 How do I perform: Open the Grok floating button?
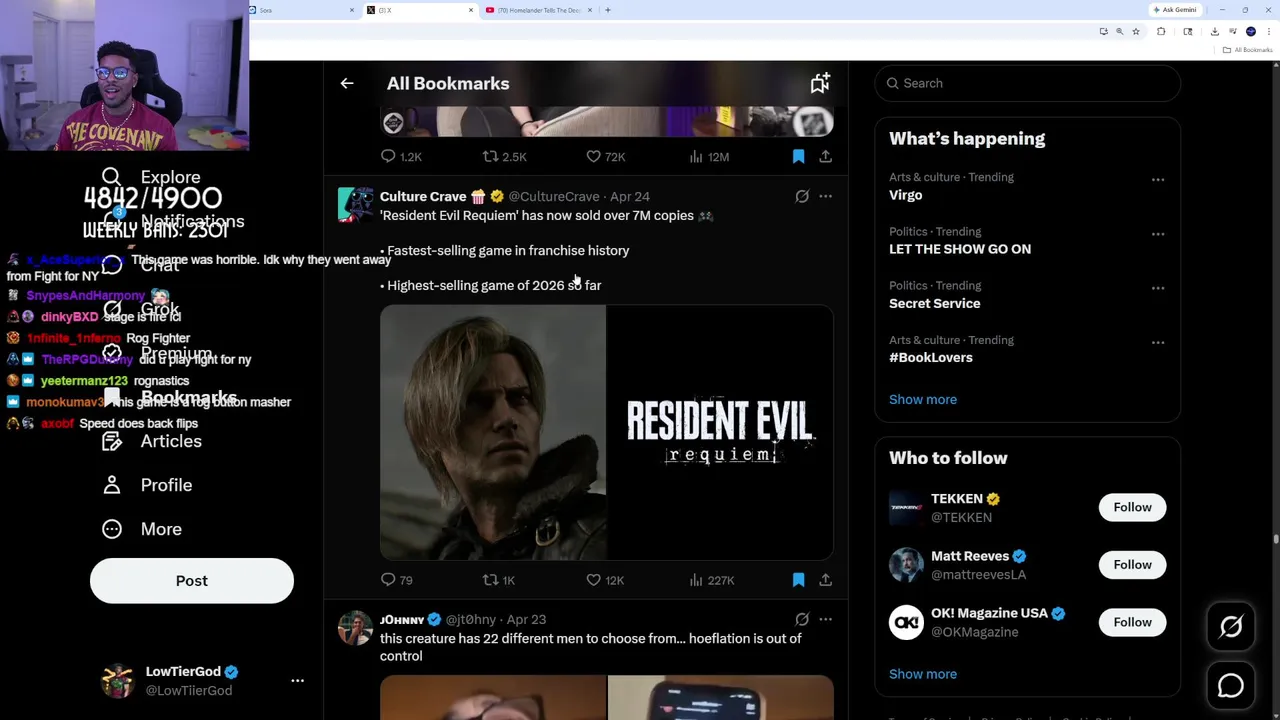tap(1231, 627)
